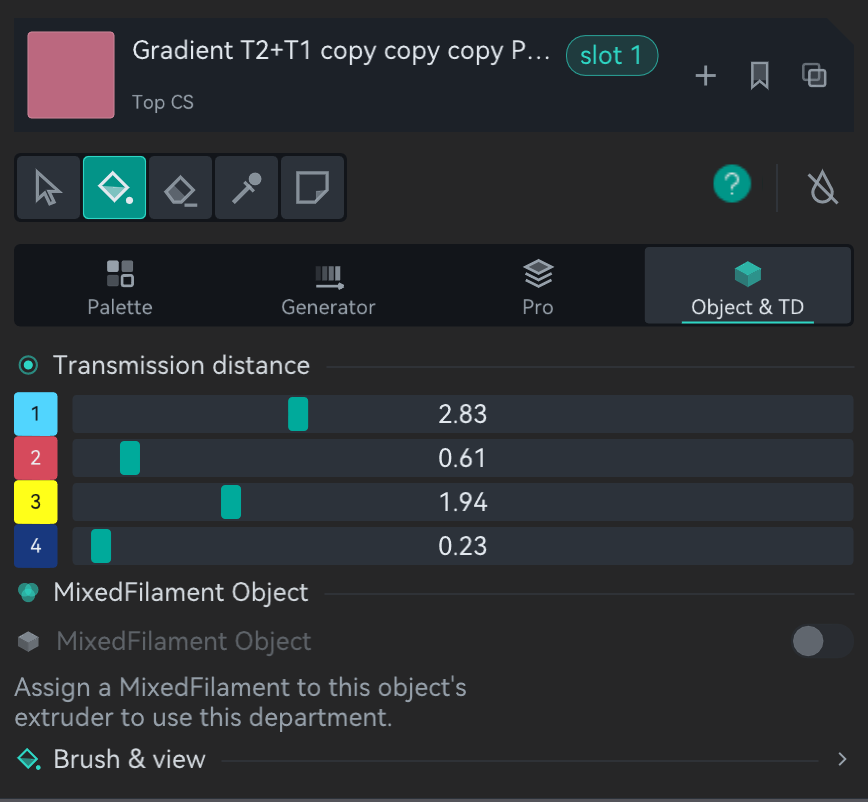
Task: Click the gray cube MixedFilament icon
Action: click(x=28, y=641)
